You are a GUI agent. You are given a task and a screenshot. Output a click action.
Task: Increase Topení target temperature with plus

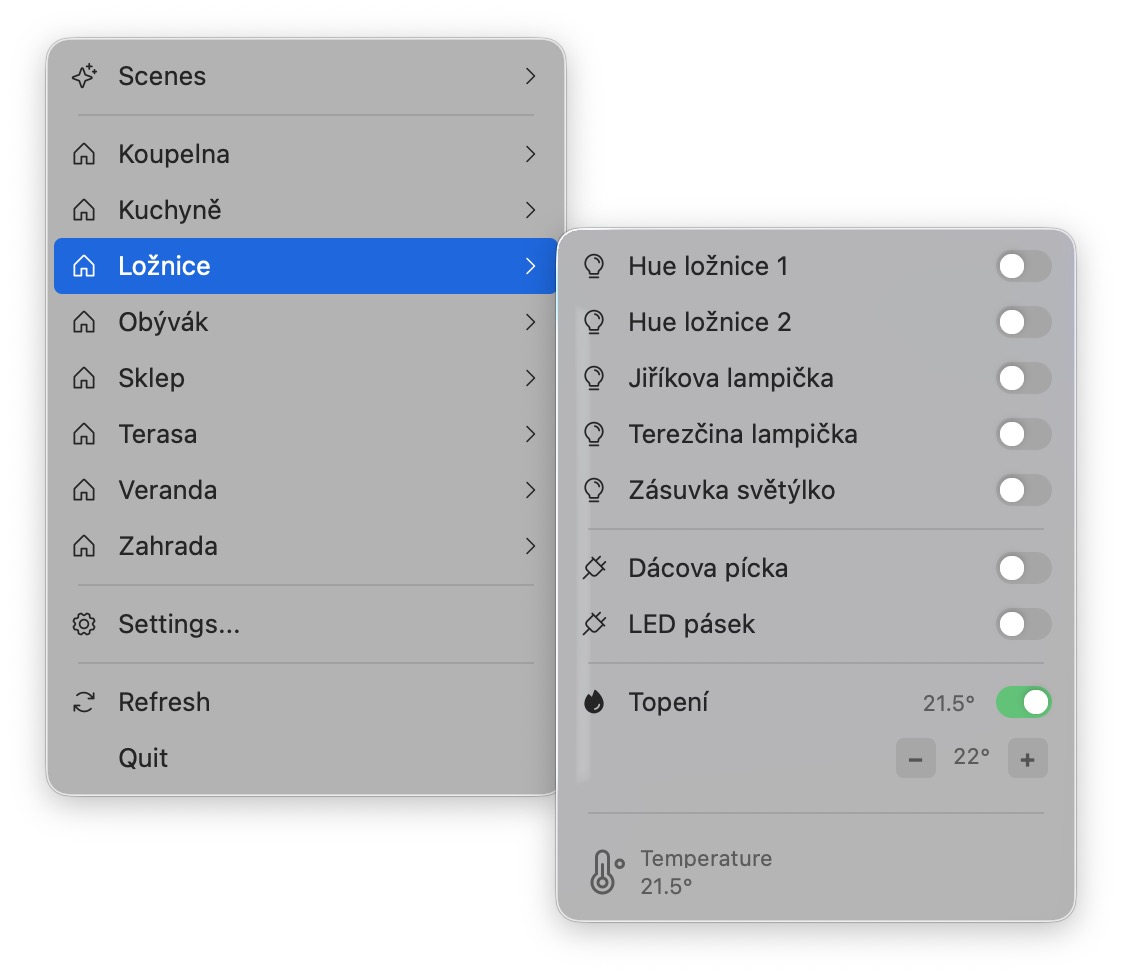(1027, 759)
